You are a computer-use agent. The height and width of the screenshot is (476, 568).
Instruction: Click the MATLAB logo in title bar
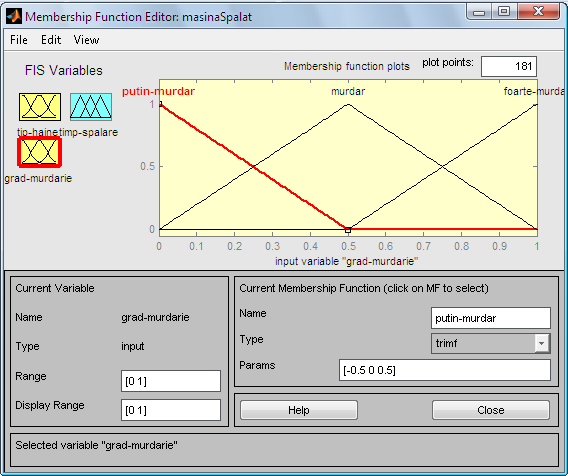pyautogui.click(x=14, y=16)
